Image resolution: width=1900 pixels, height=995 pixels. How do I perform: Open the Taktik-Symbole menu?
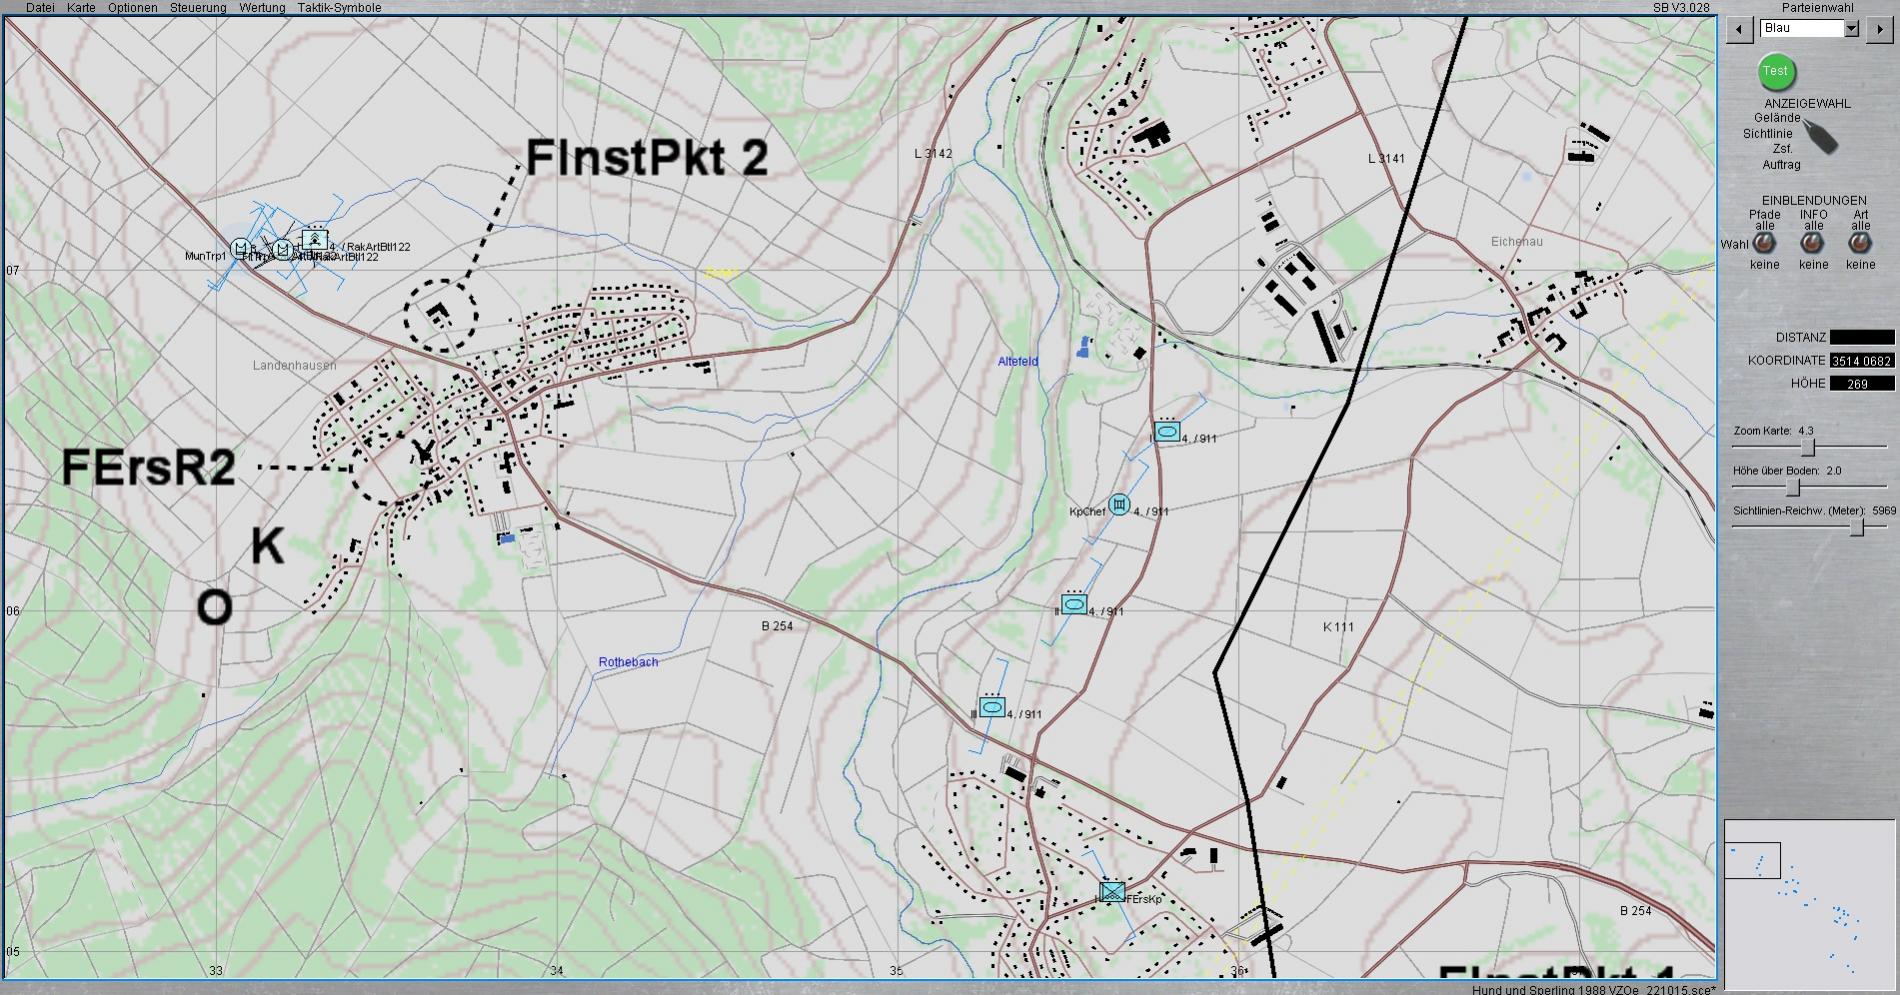tap(339, 8)
